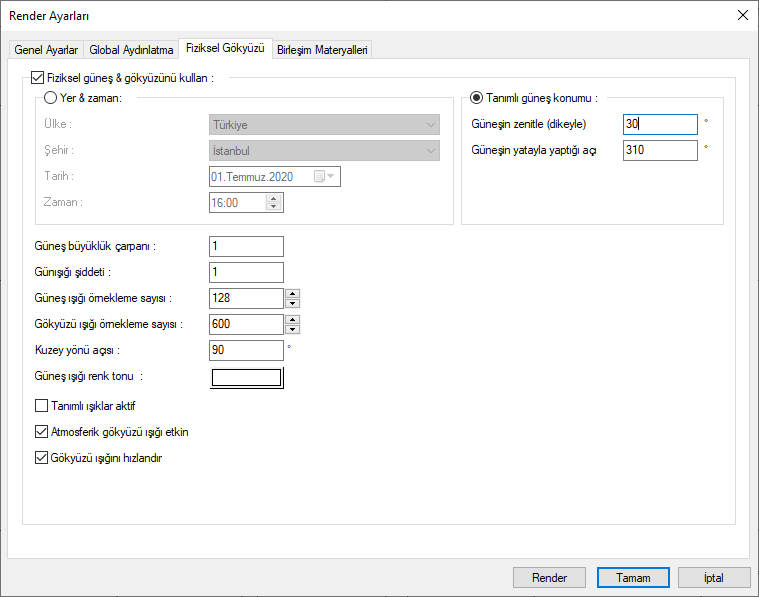Image resolution: width=759 pixels, height=597 pixels.
Task: Increase the Zaman time value
Action: pyautogui.click(x=274, y=197)
